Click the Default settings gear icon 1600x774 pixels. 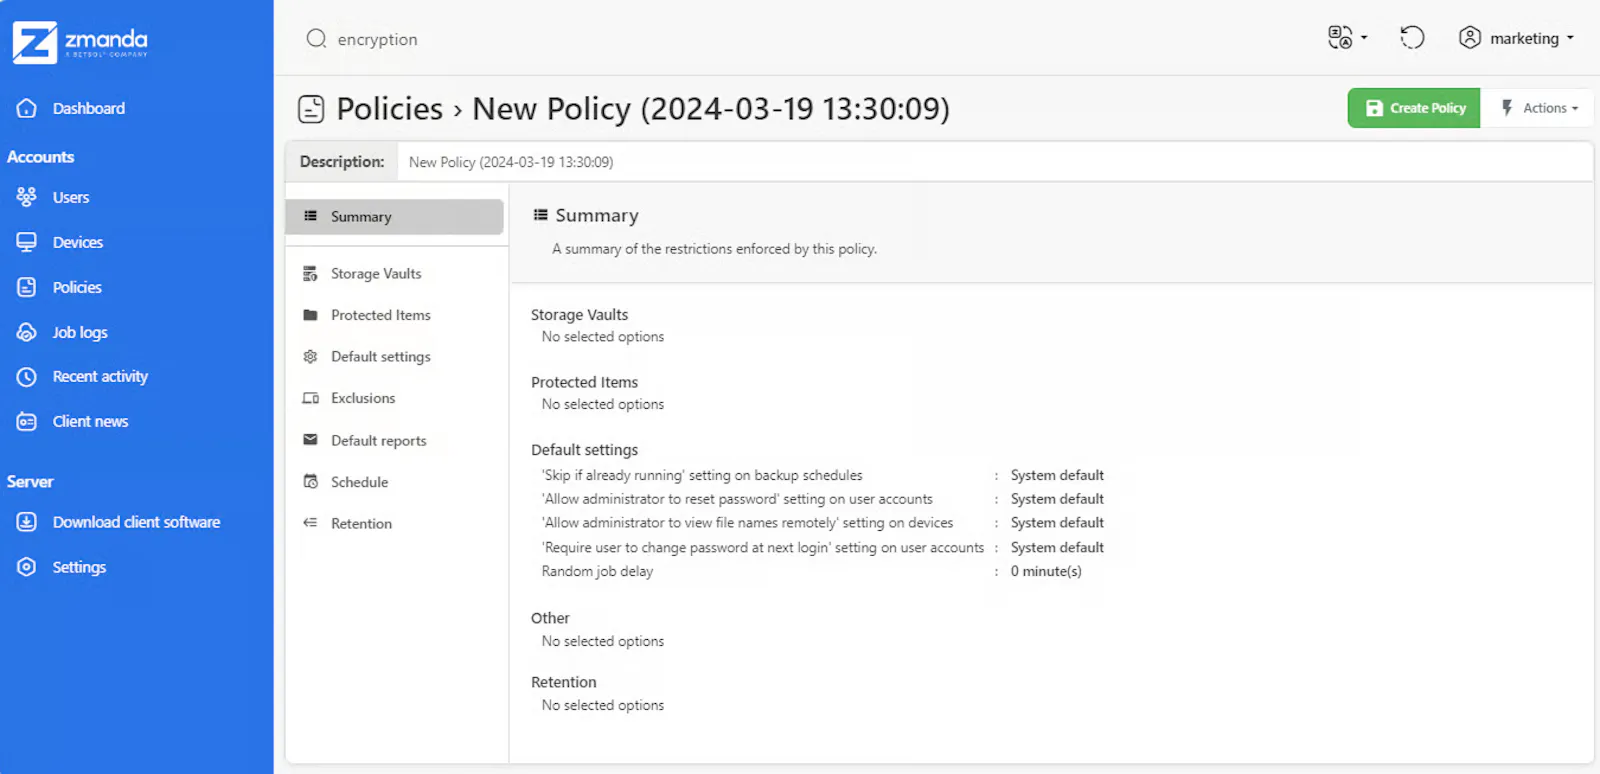pyautogui.click(x=310, y=357)
